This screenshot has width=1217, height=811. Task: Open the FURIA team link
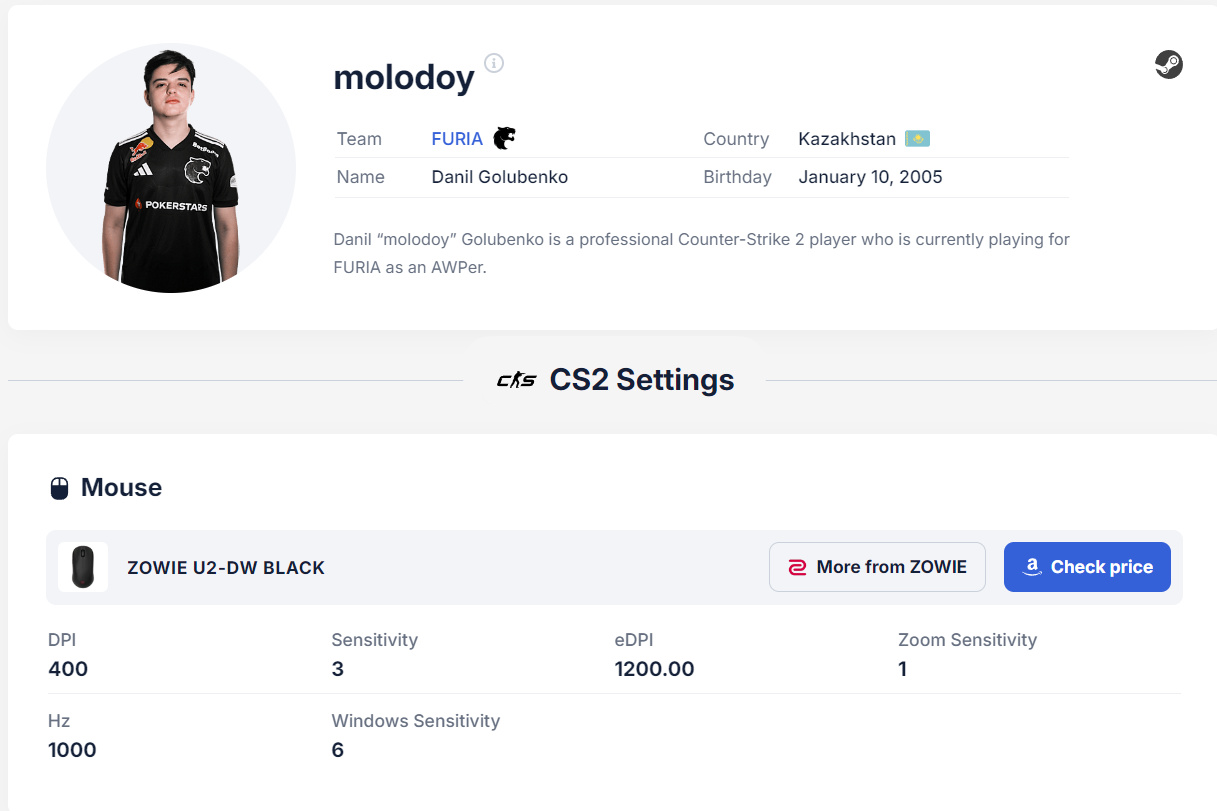pos(457,139)
